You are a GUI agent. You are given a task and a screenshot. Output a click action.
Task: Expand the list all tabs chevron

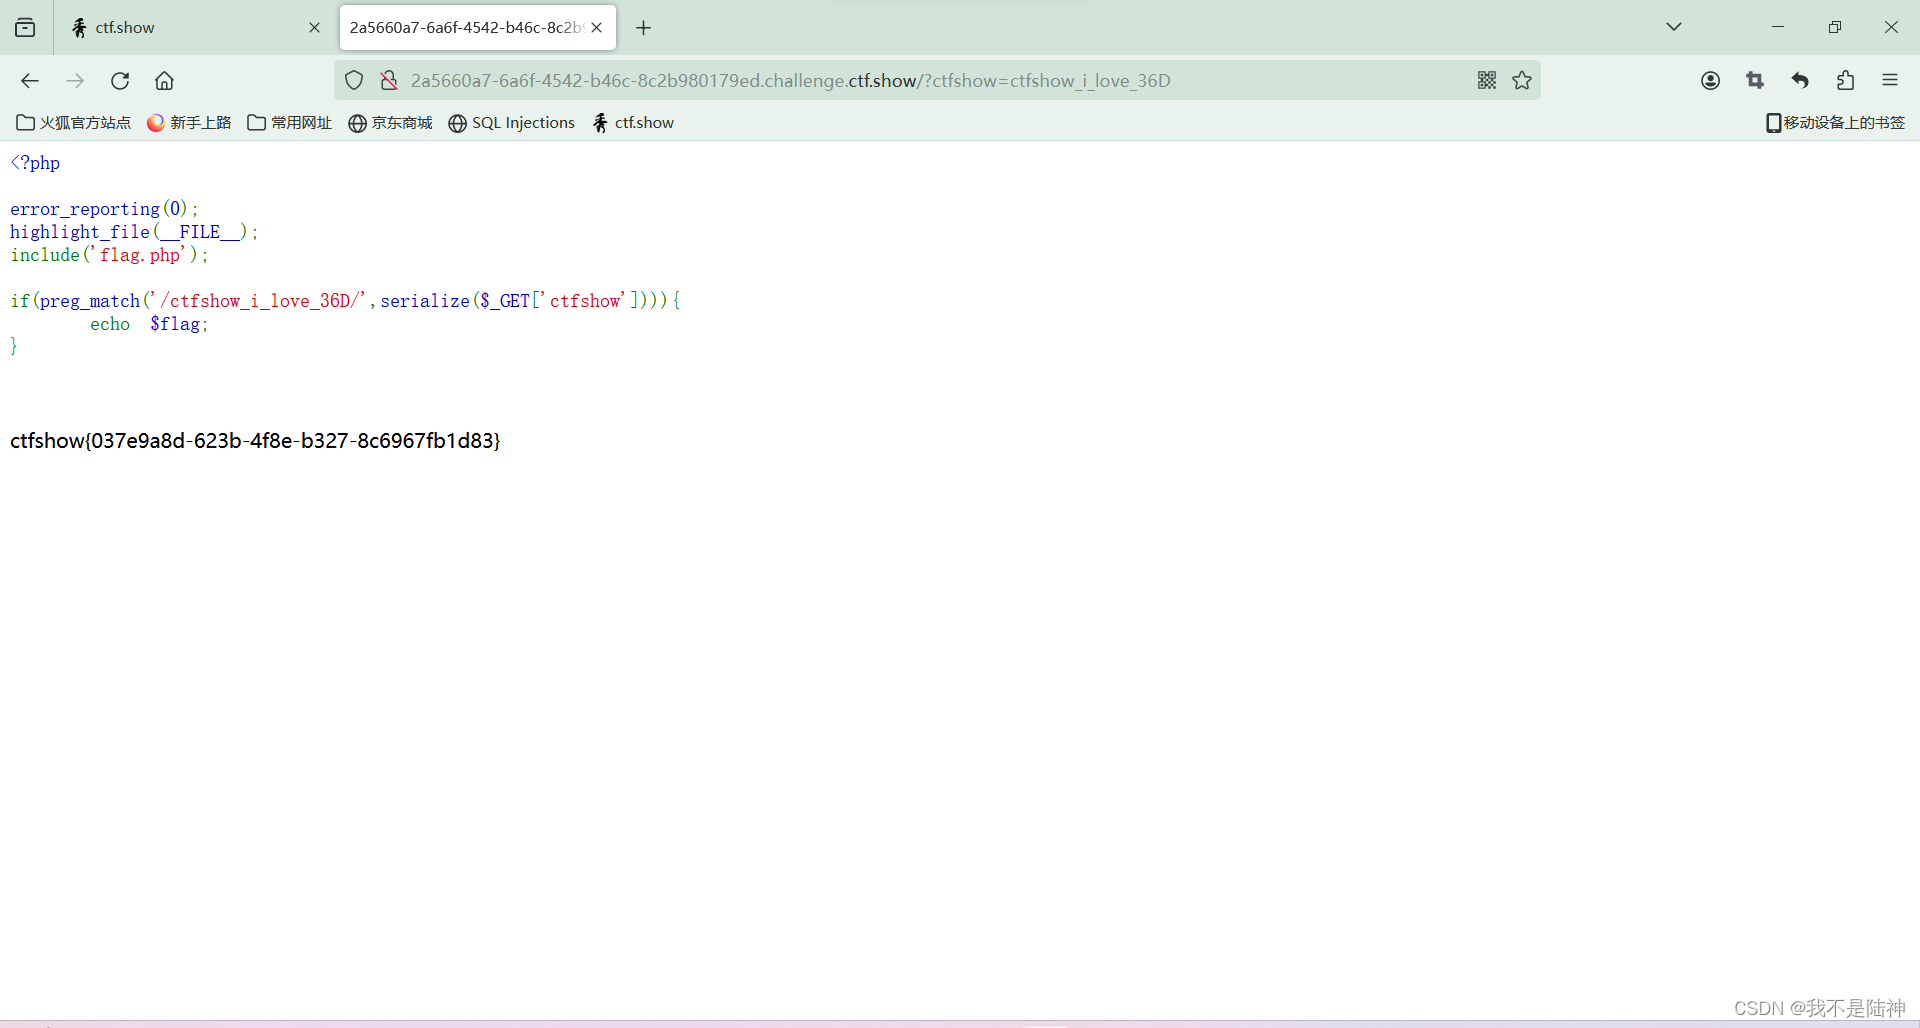[x=1674, y=27]
